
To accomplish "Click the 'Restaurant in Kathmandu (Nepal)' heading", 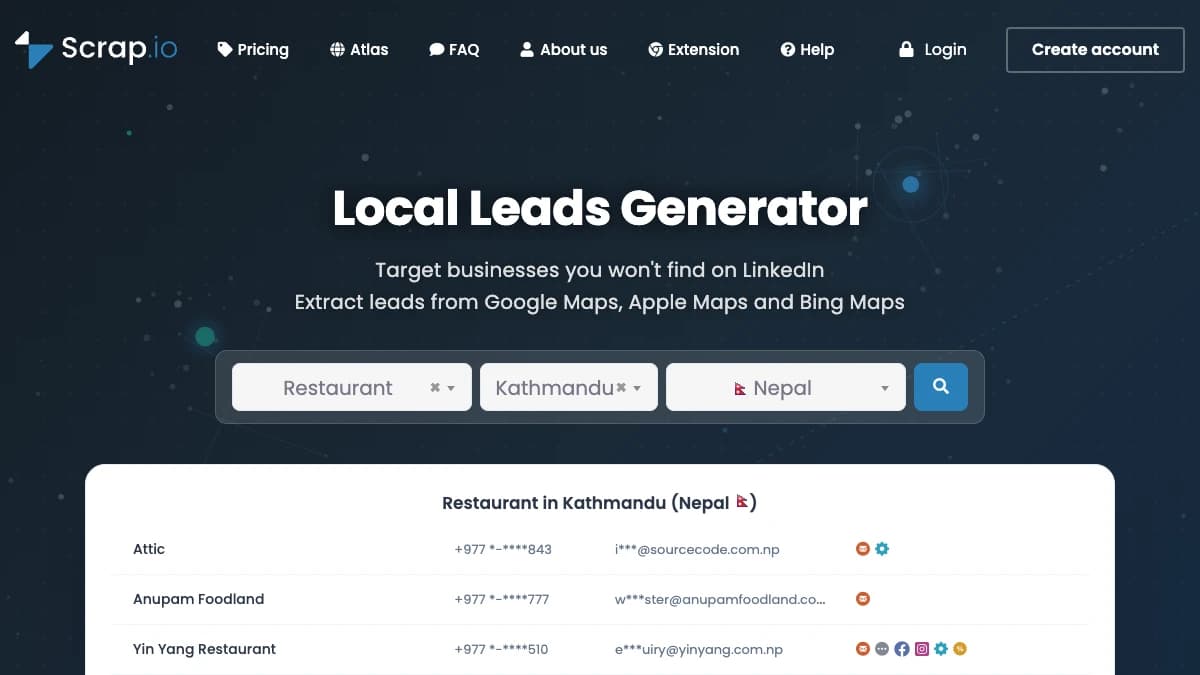I will (x=600, y=503).
